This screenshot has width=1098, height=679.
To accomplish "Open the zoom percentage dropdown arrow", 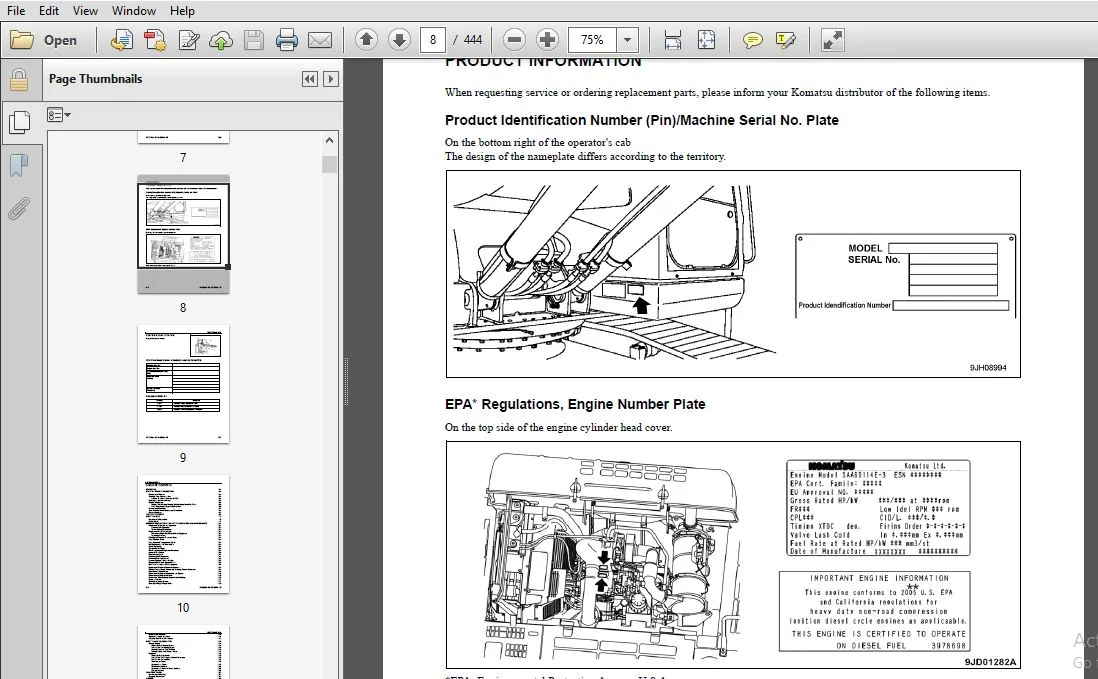I will pos(627,40).
